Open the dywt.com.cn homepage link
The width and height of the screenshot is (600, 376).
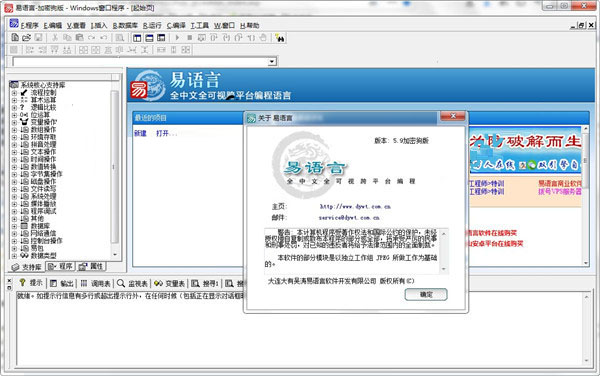pos(355,207)
